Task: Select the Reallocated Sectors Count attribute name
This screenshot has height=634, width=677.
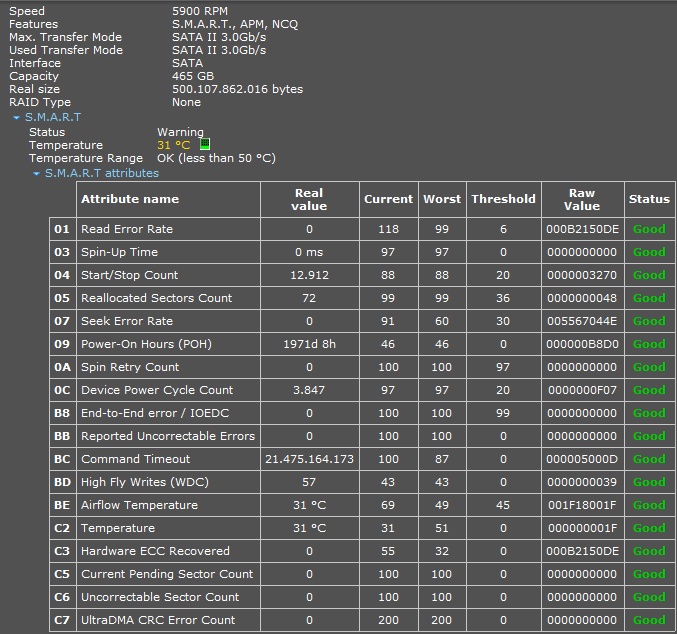Action: coord(157,298)
